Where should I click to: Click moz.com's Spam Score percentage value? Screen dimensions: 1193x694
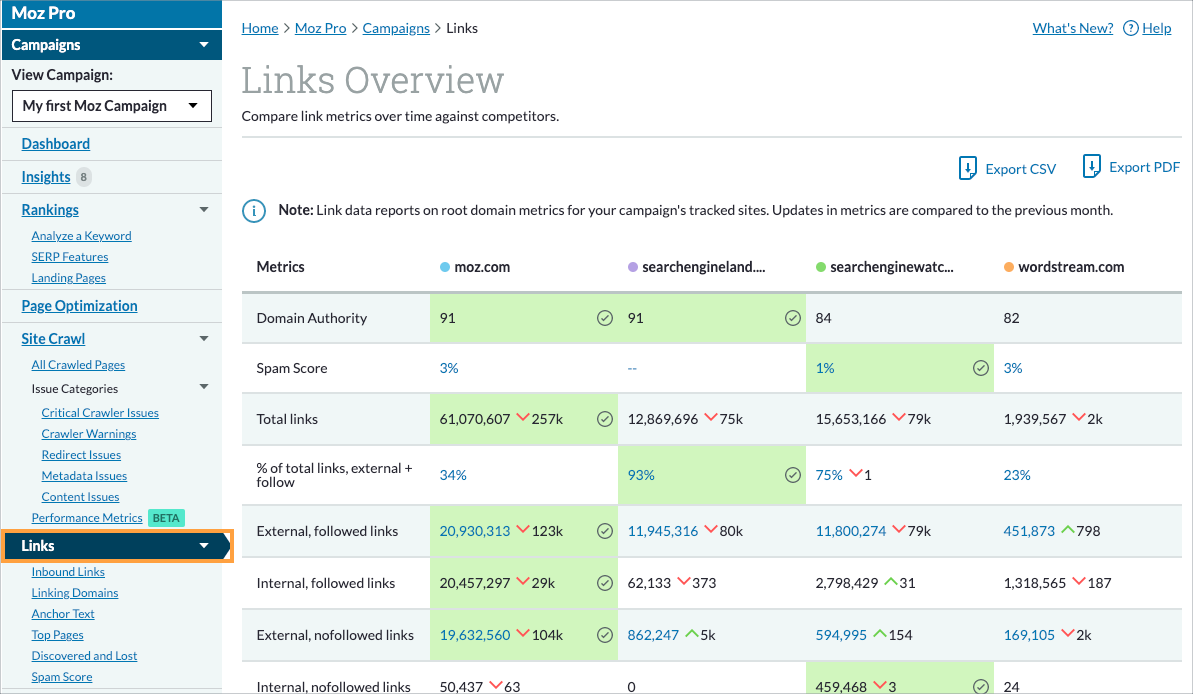tap(448, 368)
